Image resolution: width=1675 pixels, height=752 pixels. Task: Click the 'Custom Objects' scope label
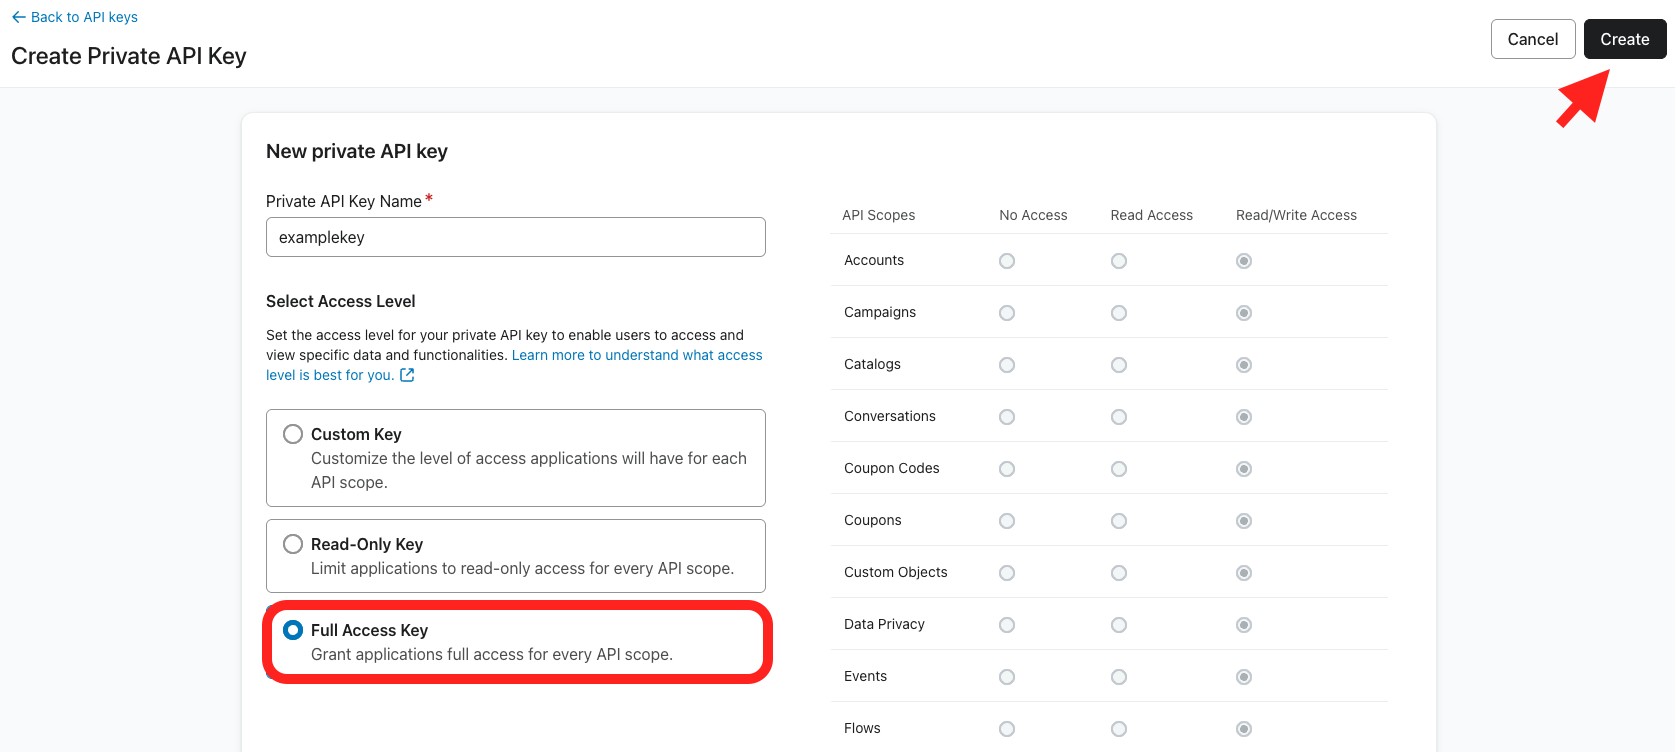click(896, 572)
